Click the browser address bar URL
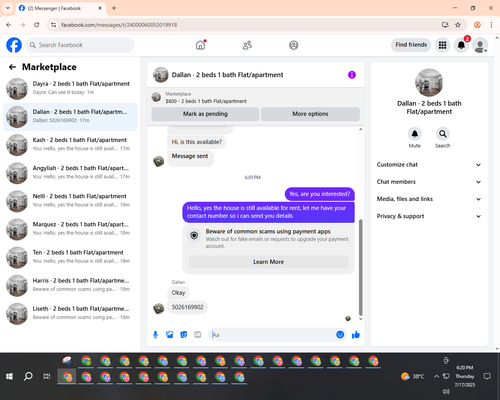This screenshot has height=400, width=500. pos(119,25)
